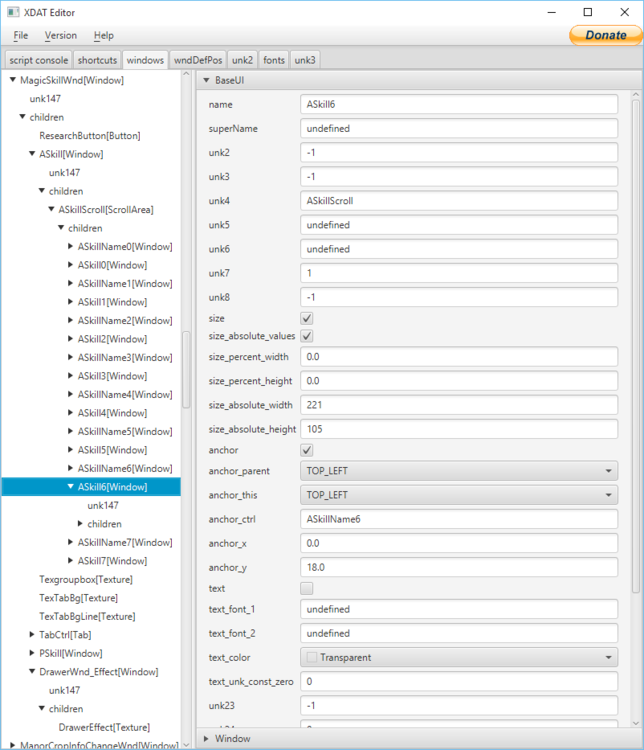Toggle the anchor checkbox

pos(307,450)
